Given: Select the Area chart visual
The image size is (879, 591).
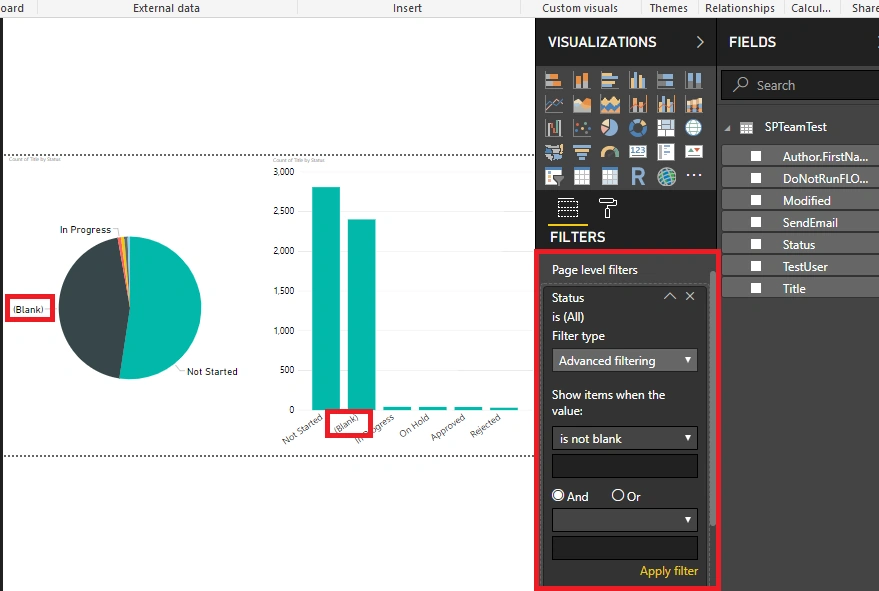Looking at the screenshot, I should coord(581,104).
